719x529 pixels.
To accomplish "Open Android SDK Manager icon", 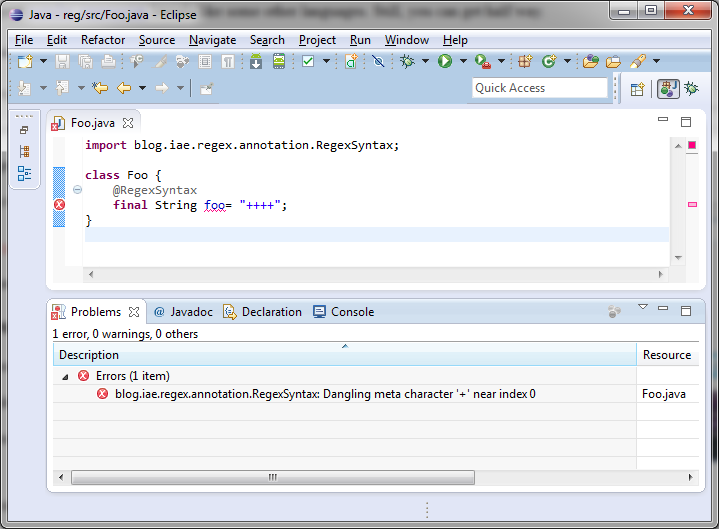I will point(256,61).
